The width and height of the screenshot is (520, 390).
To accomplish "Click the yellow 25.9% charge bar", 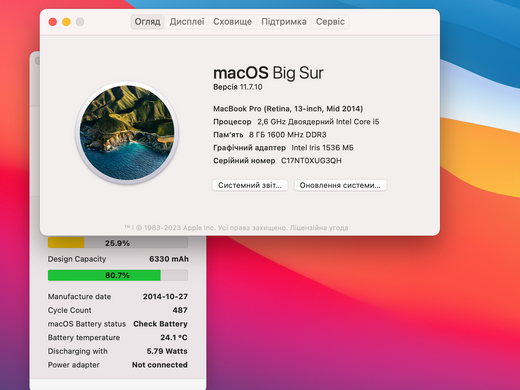I will 118,243.
